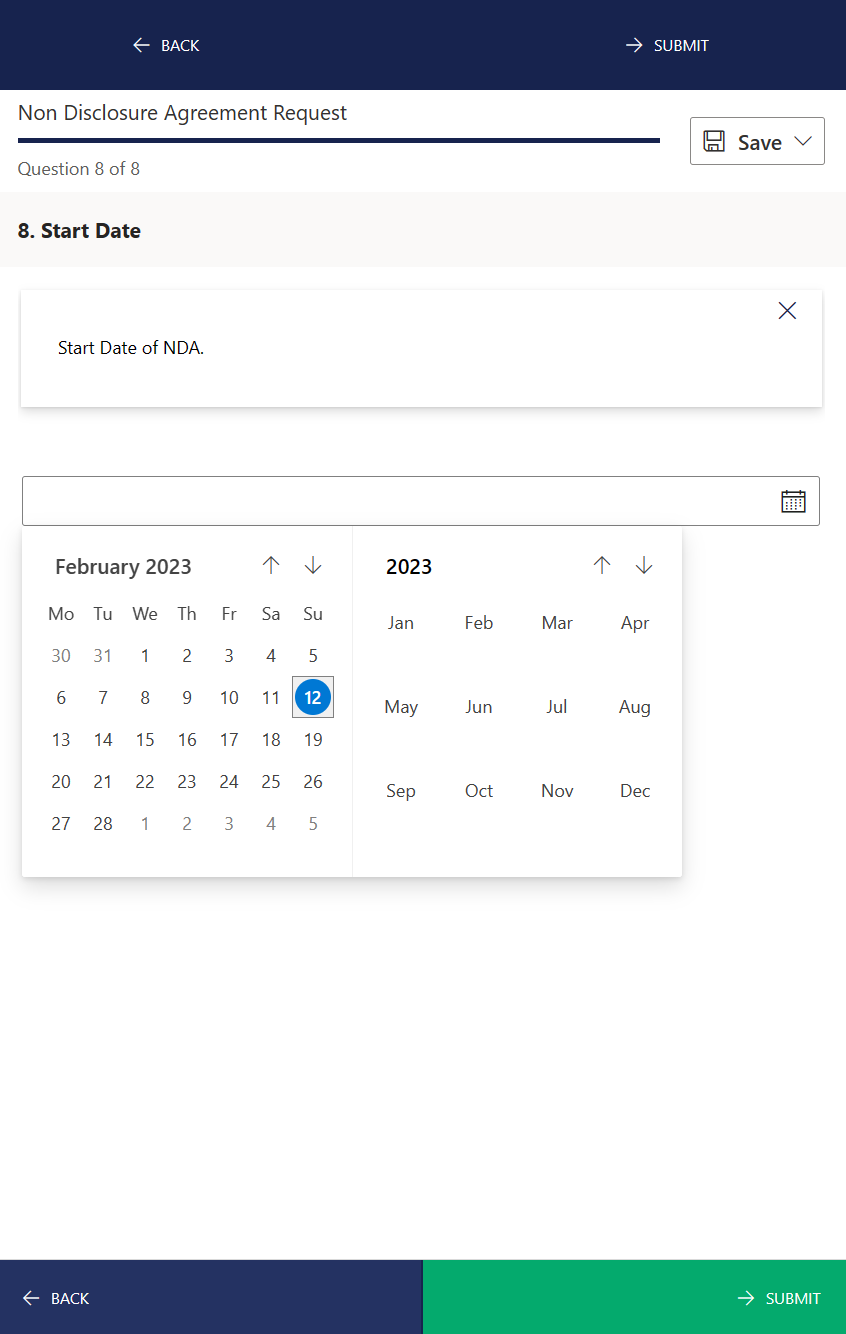
Task: Go to next year with down arrow
Action: (644, 565)
